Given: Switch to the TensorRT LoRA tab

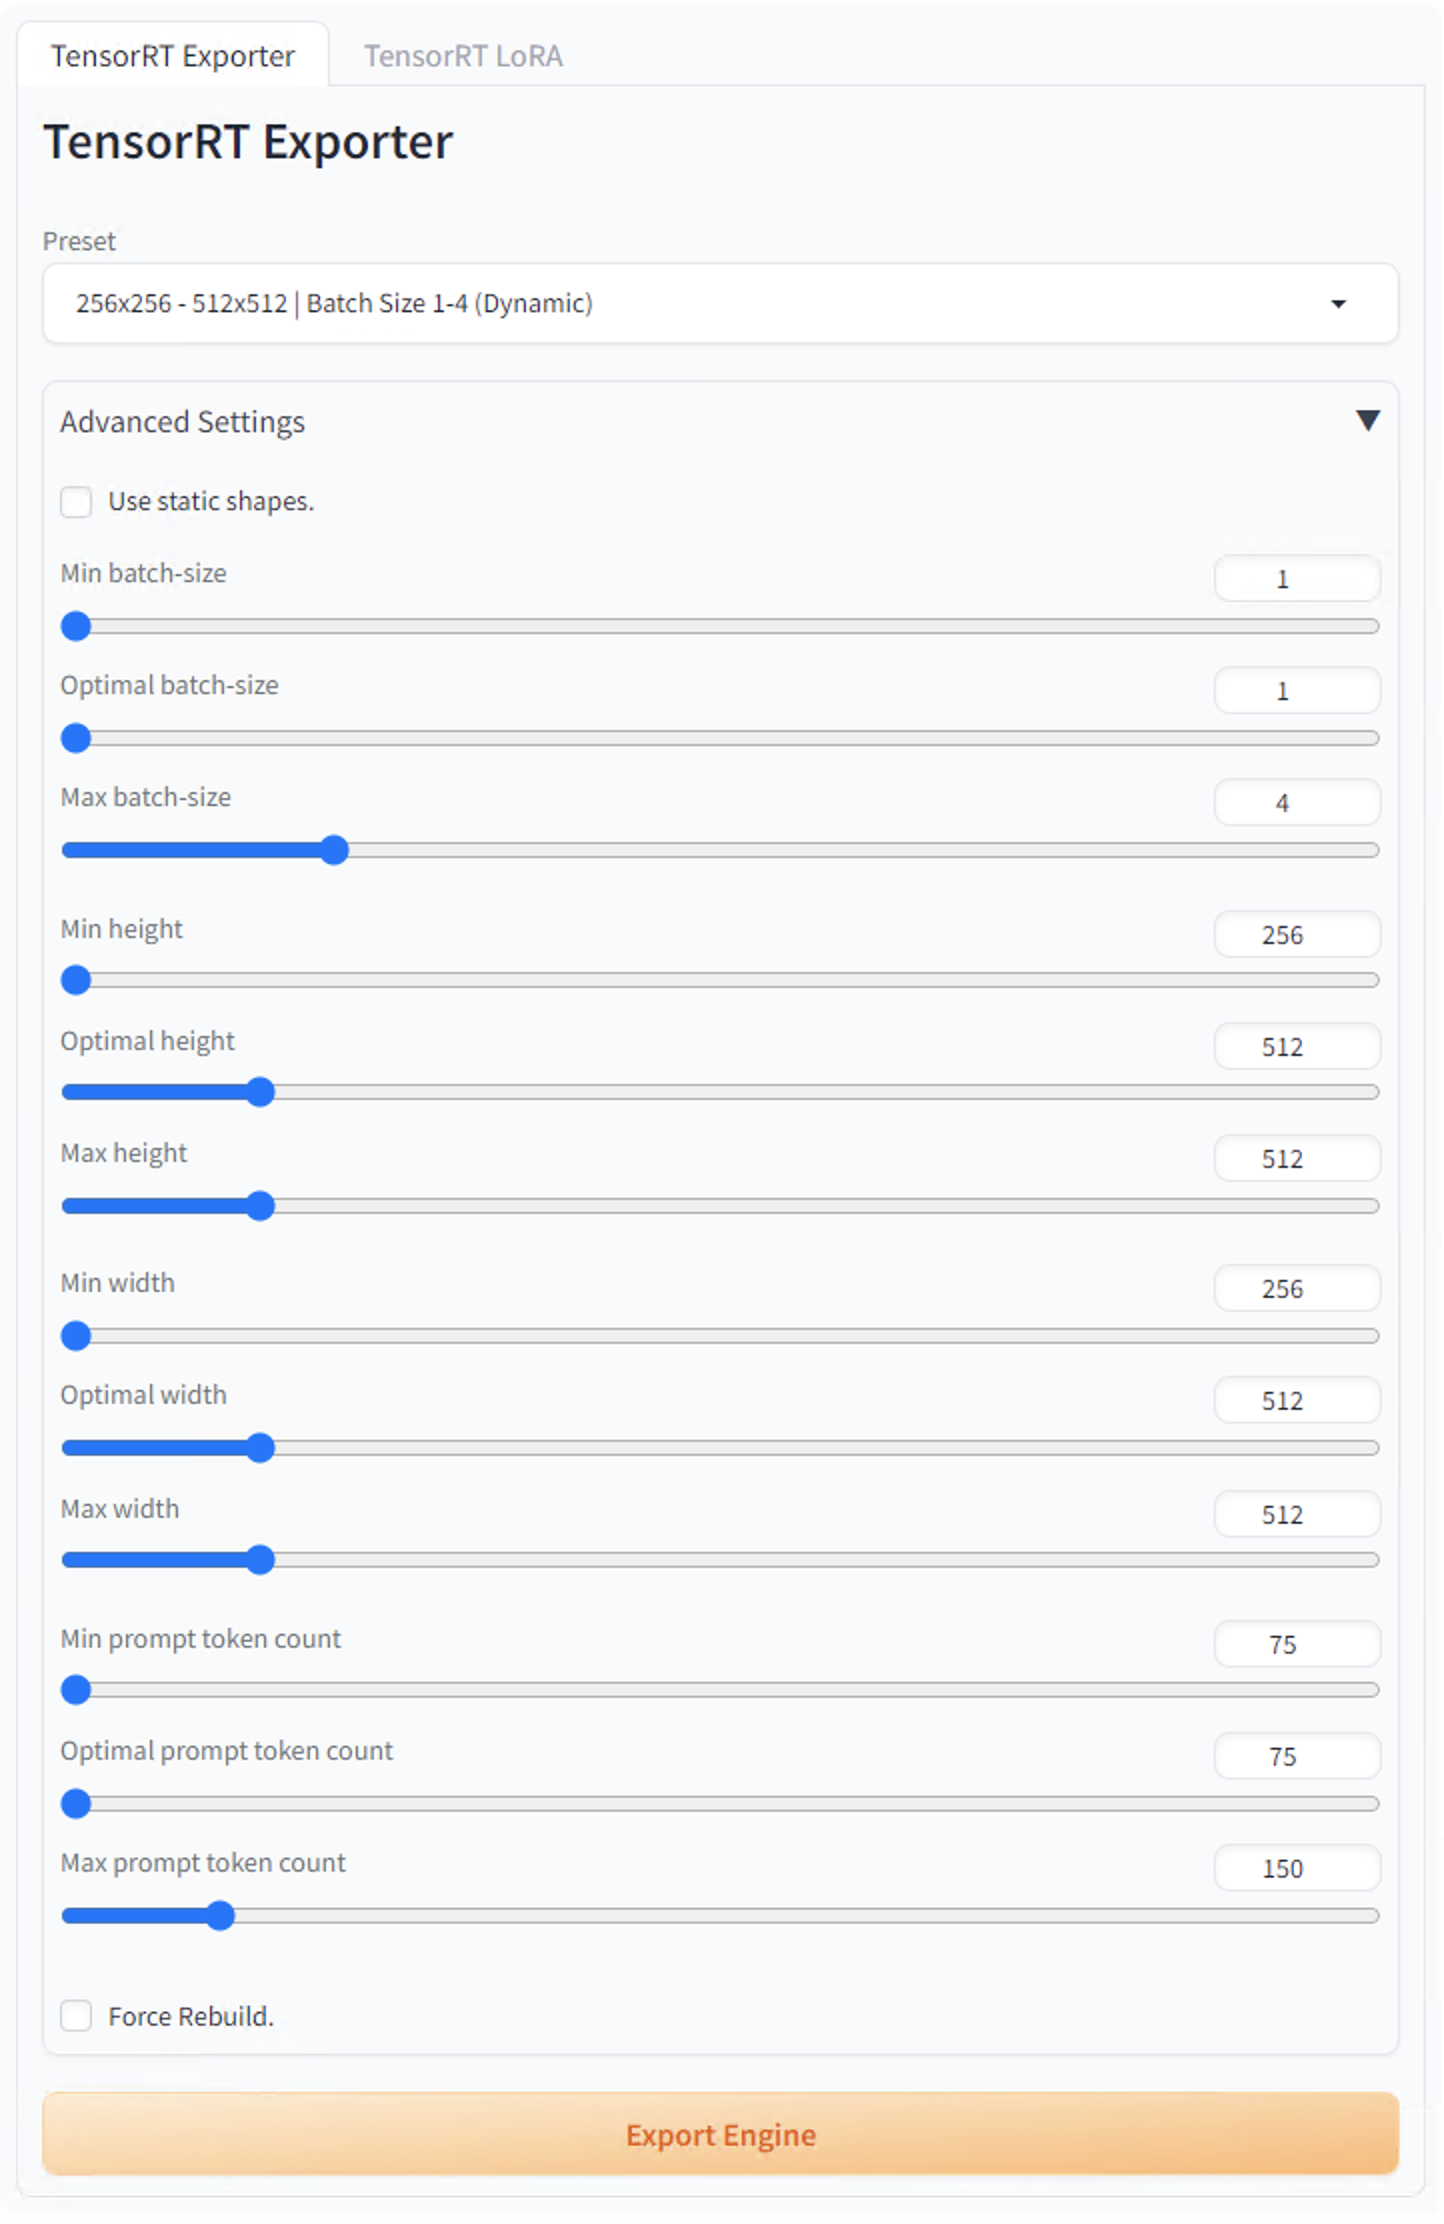Looking at the screenshot, I should [464, 56].
